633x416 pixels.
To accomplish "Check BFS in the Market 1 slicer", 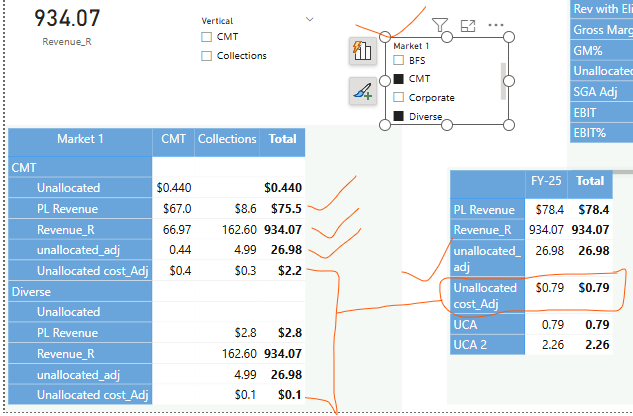I will 398,60.
